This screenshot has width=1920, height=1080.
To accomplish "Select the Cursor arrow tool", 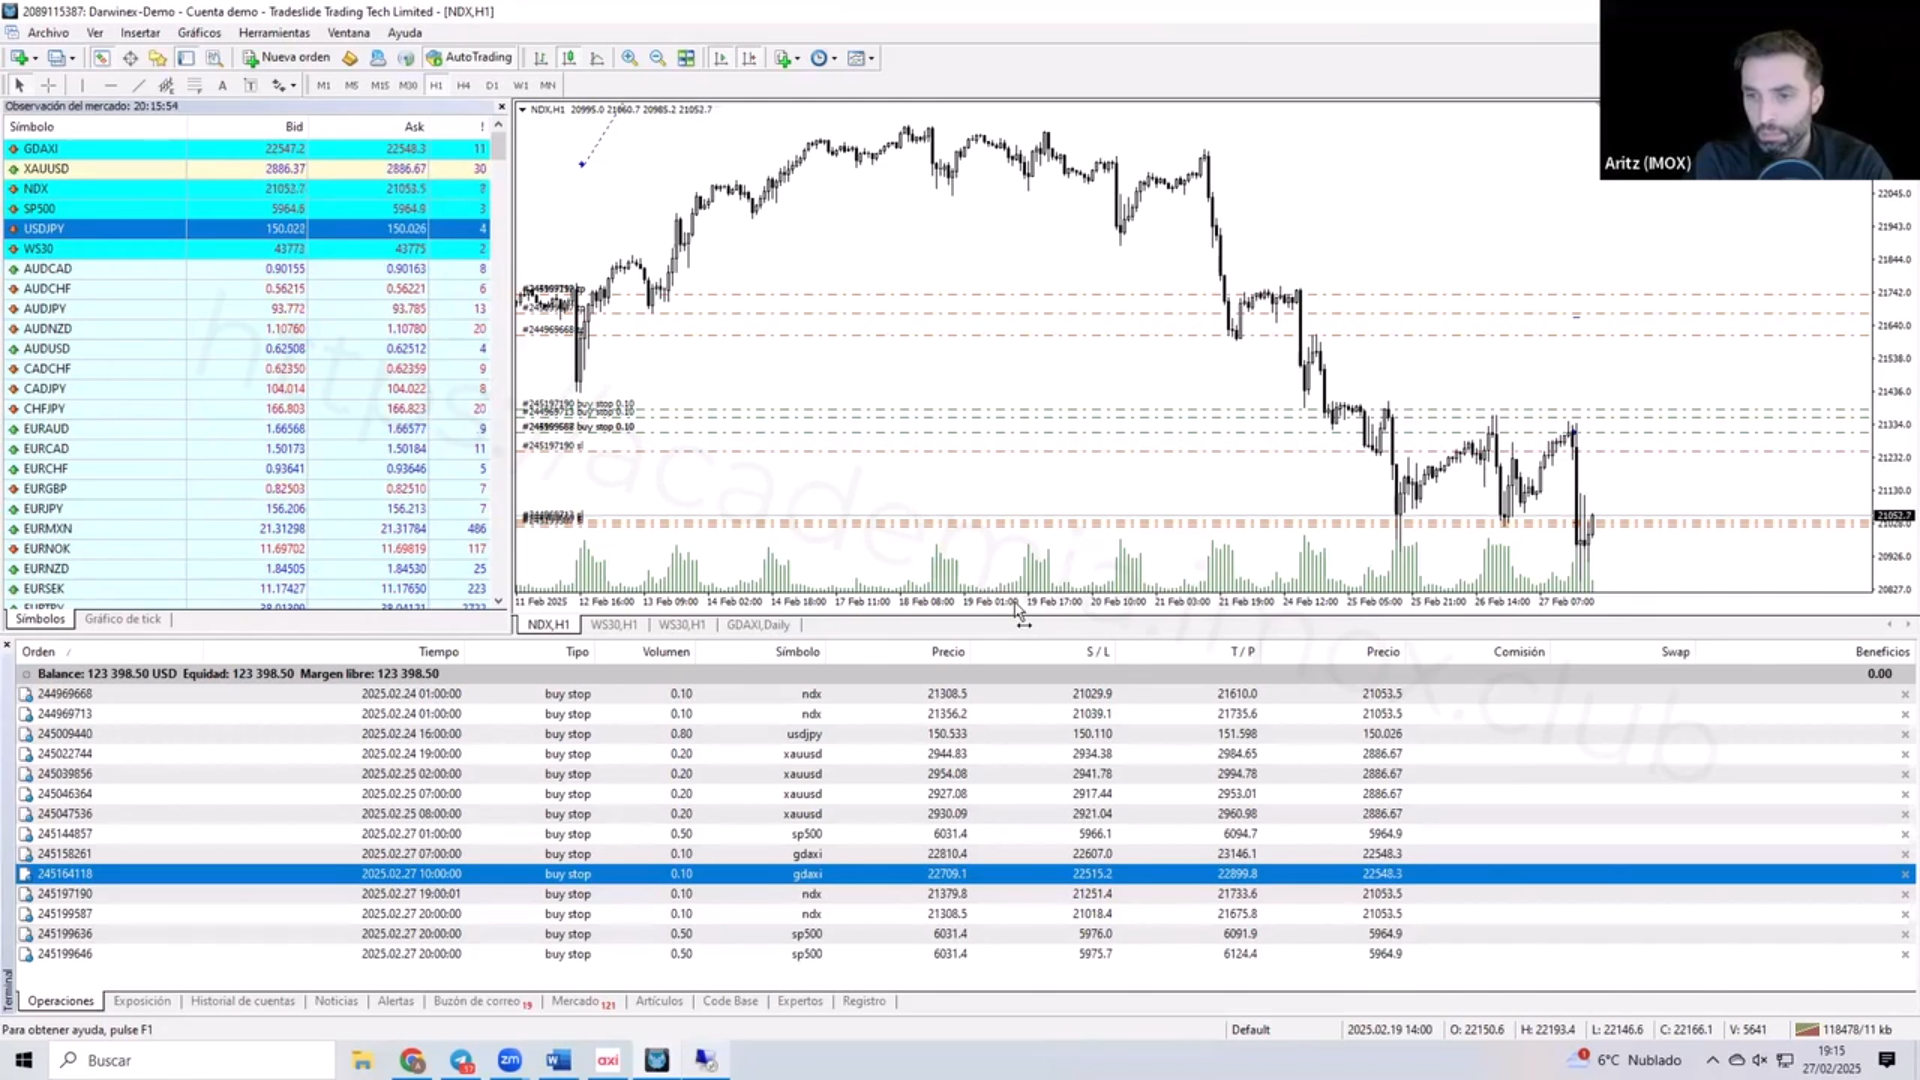I will tap(19, 85).
